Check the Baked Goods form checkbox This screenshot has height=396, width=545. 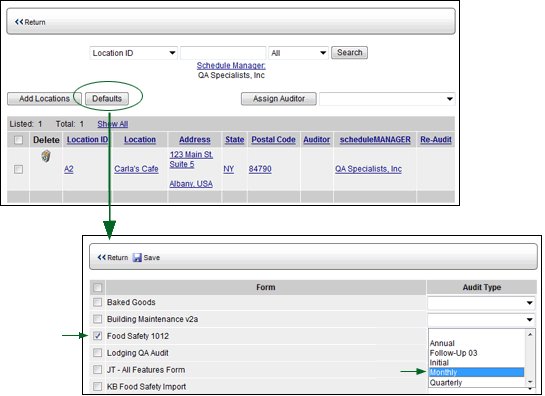pyautogui.click(x=98, y=302)
